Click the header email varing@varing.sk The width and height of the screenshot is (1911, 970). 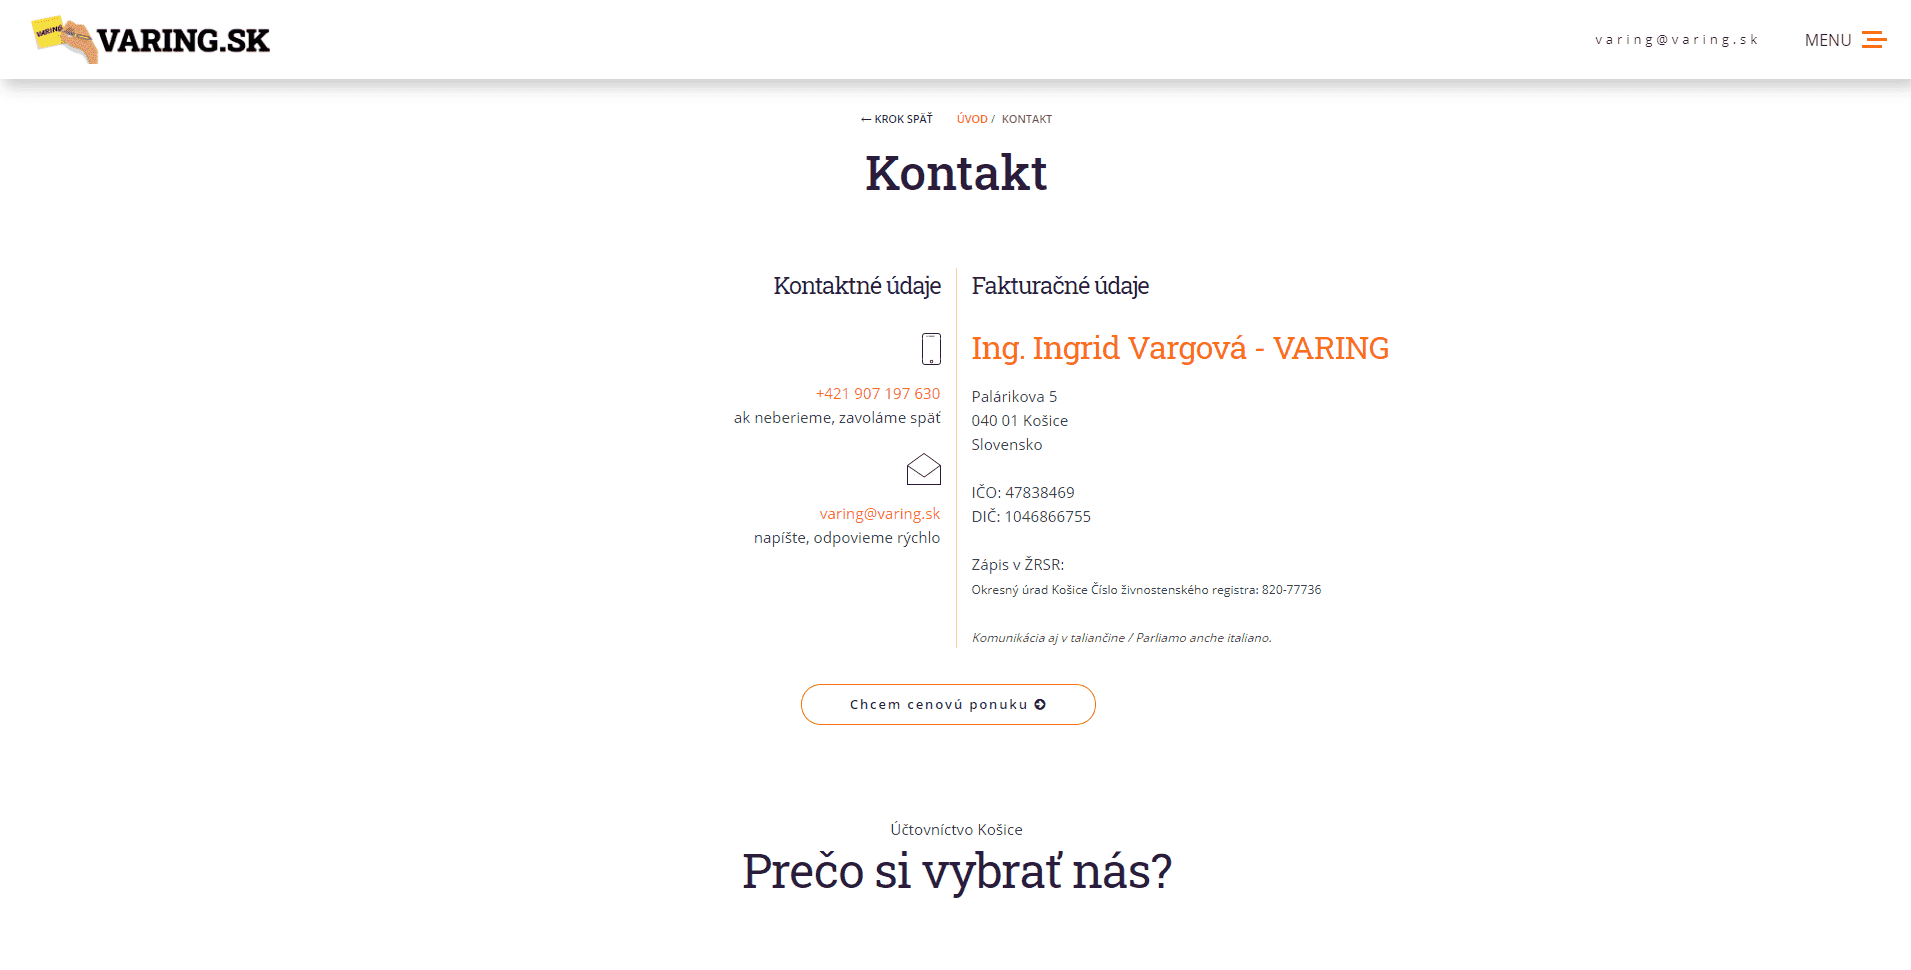(1676, 40)
